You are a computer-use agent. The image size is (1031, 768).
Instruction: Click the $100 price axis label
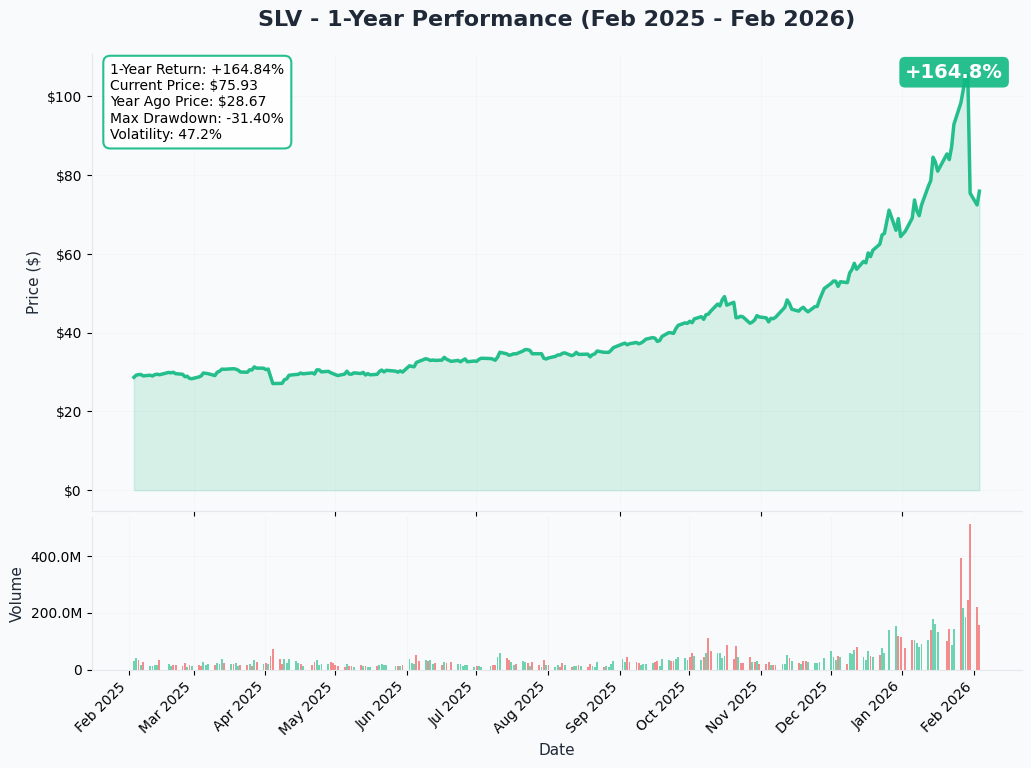[x=64, y=97]
